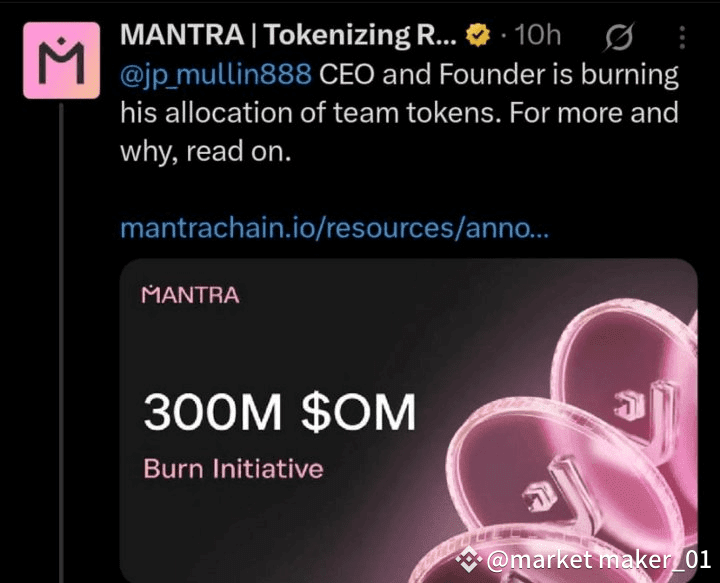The width and height of the screenshot is (720, 583).
Task: Click the tweet text about burning team tokens
Action: tap(400, 112)
